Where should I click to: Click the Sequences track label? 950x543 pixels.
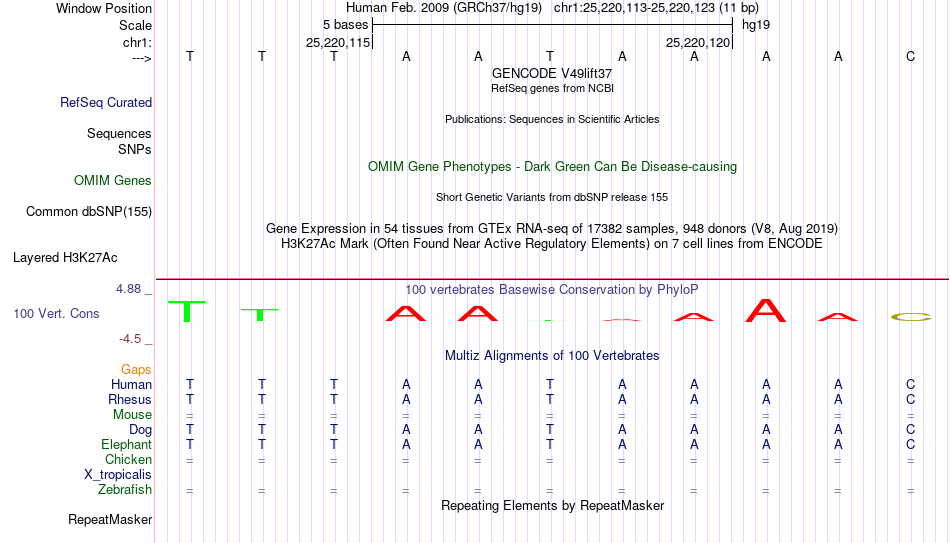[119, 133]
